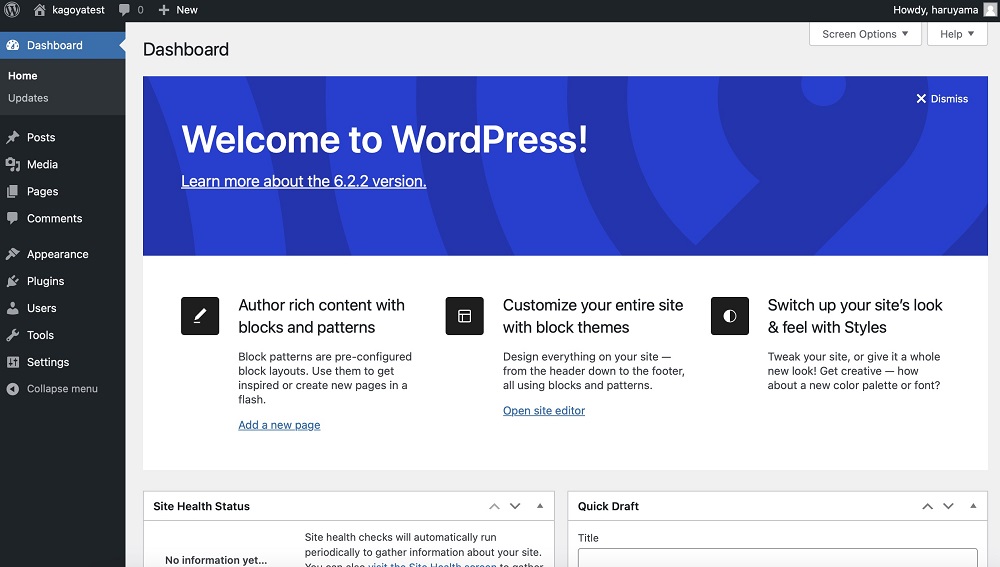Click the Open site editor link
1000x567 pixels.
(x=544, y=411)
